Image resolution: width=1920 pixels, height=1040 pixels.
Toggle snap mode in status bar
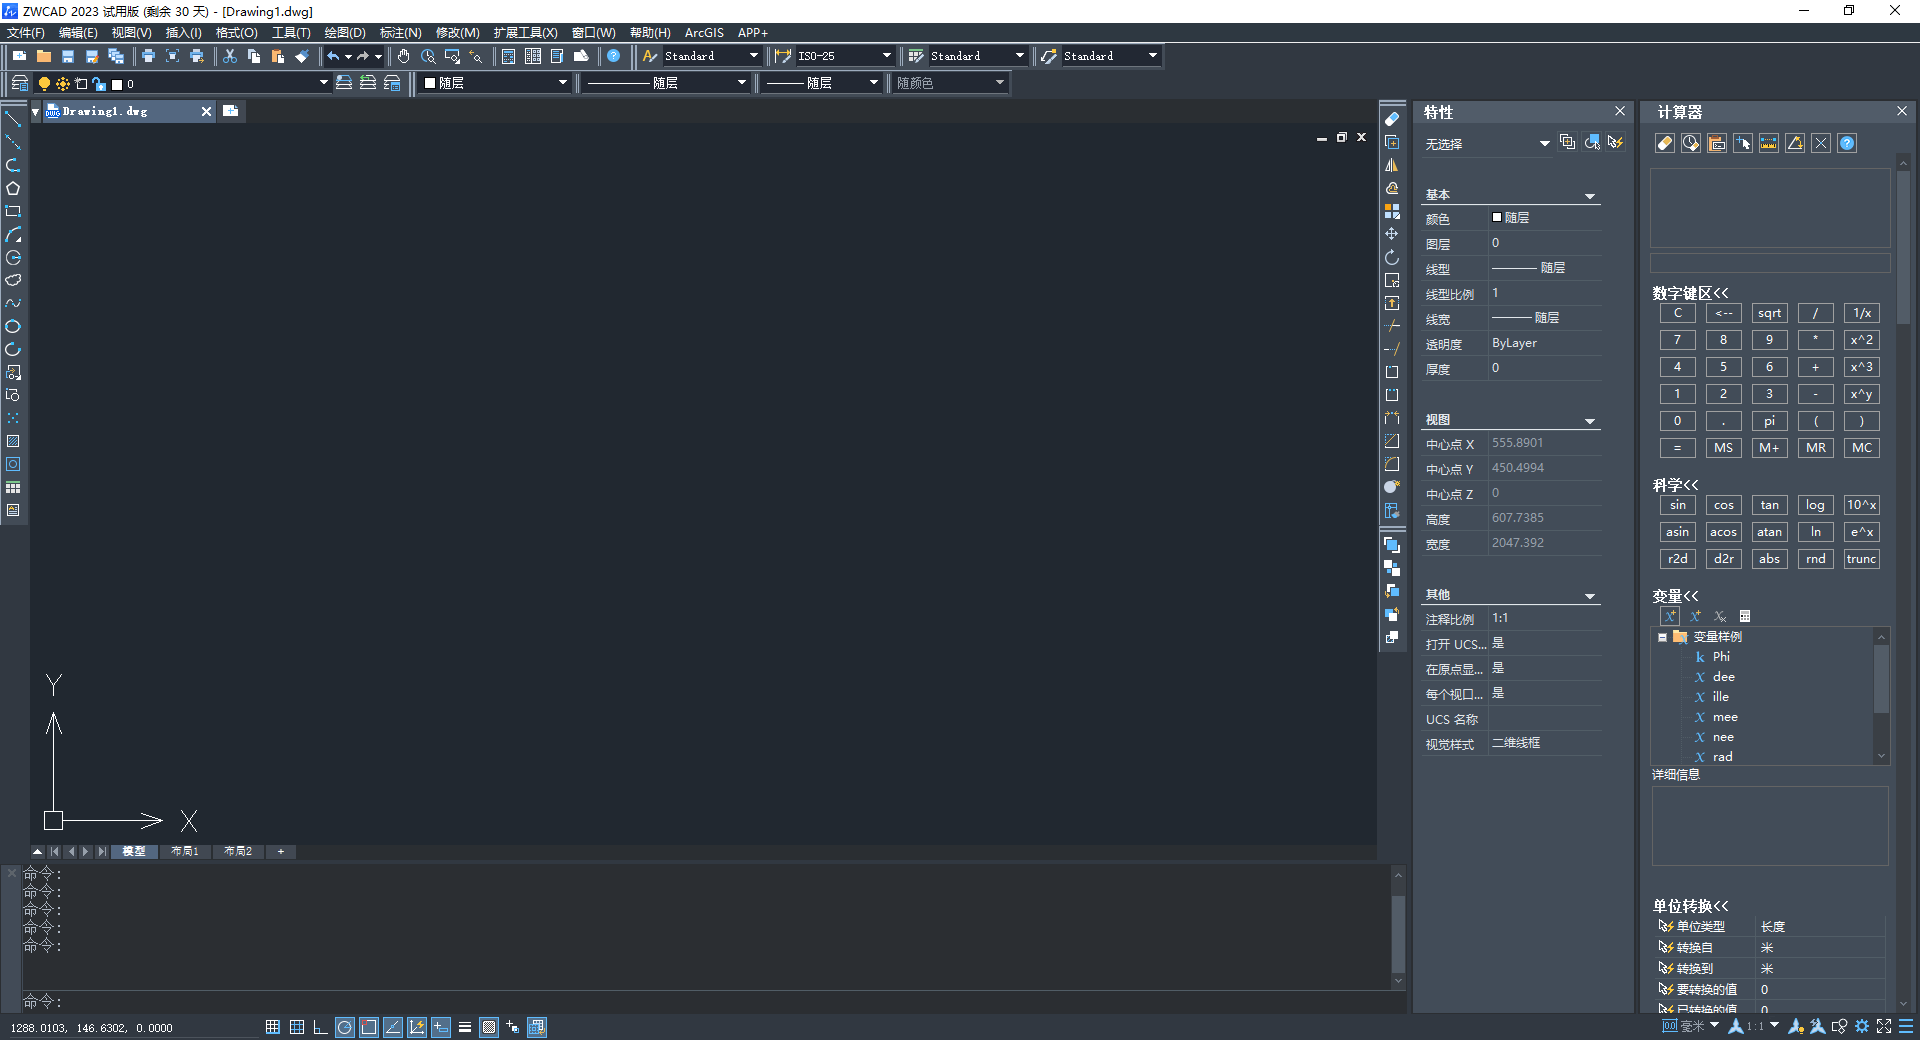[x=273, y=1027]
